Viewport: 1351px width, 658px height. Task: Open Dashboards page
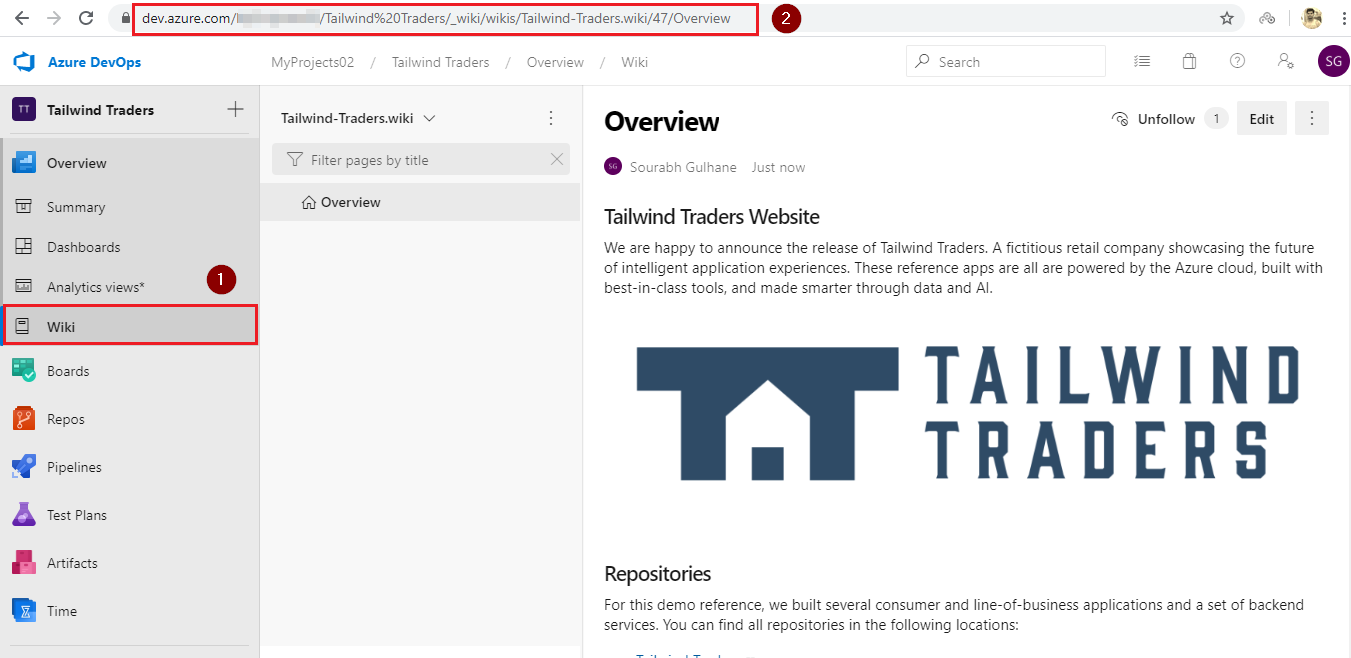(x=129, y=247)
